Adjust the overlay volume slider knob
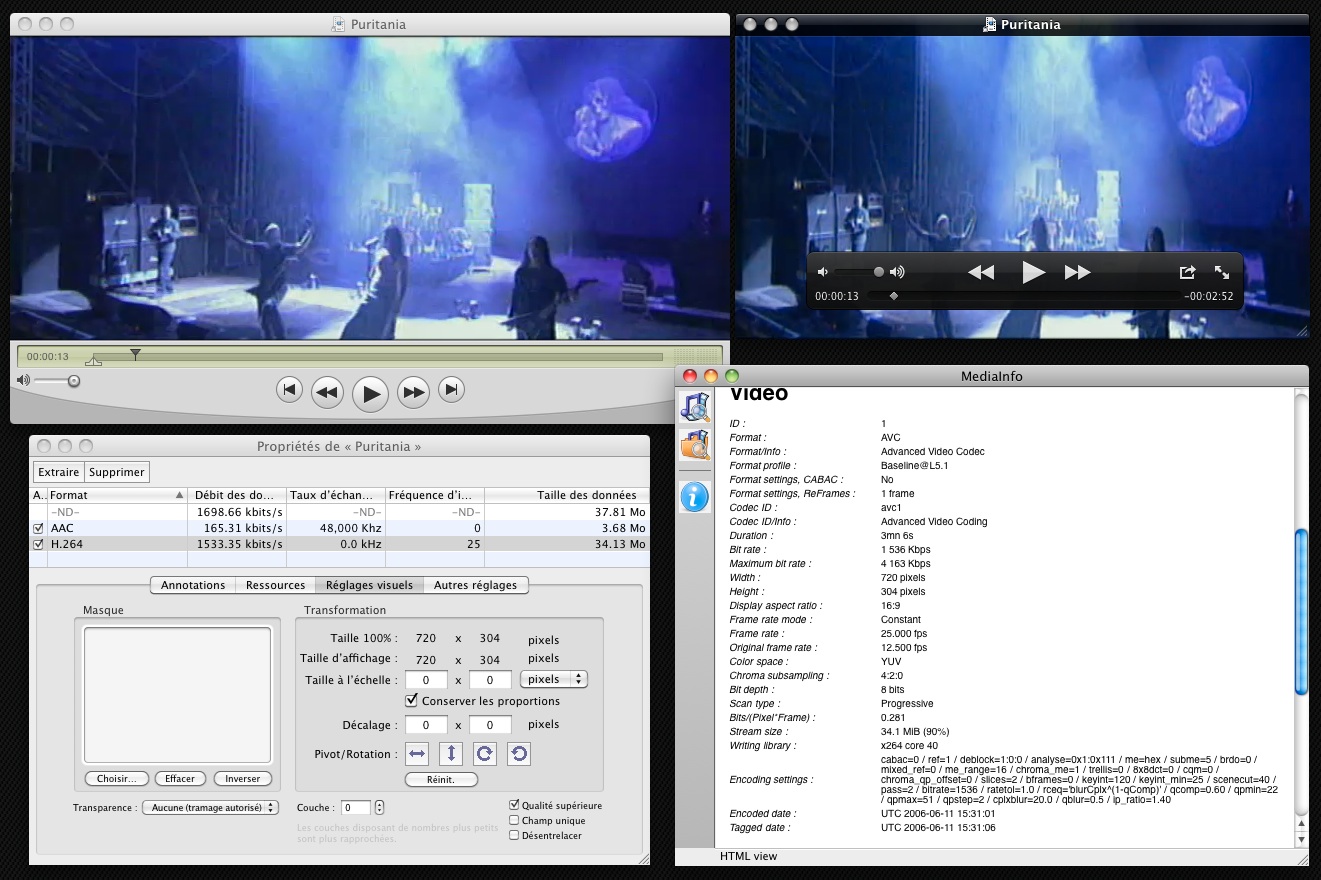 (x=879, y=272)
